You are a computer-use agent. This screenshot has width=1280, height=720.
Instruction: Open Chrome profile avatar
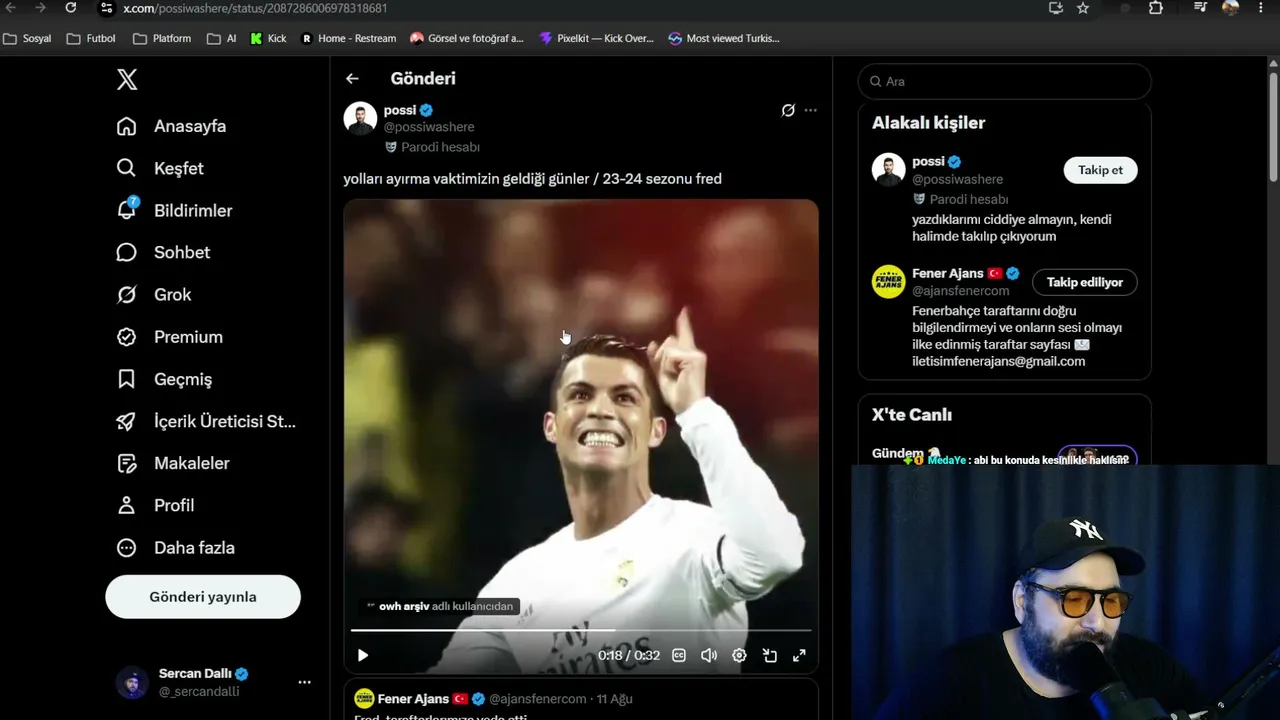[1230, 8]
